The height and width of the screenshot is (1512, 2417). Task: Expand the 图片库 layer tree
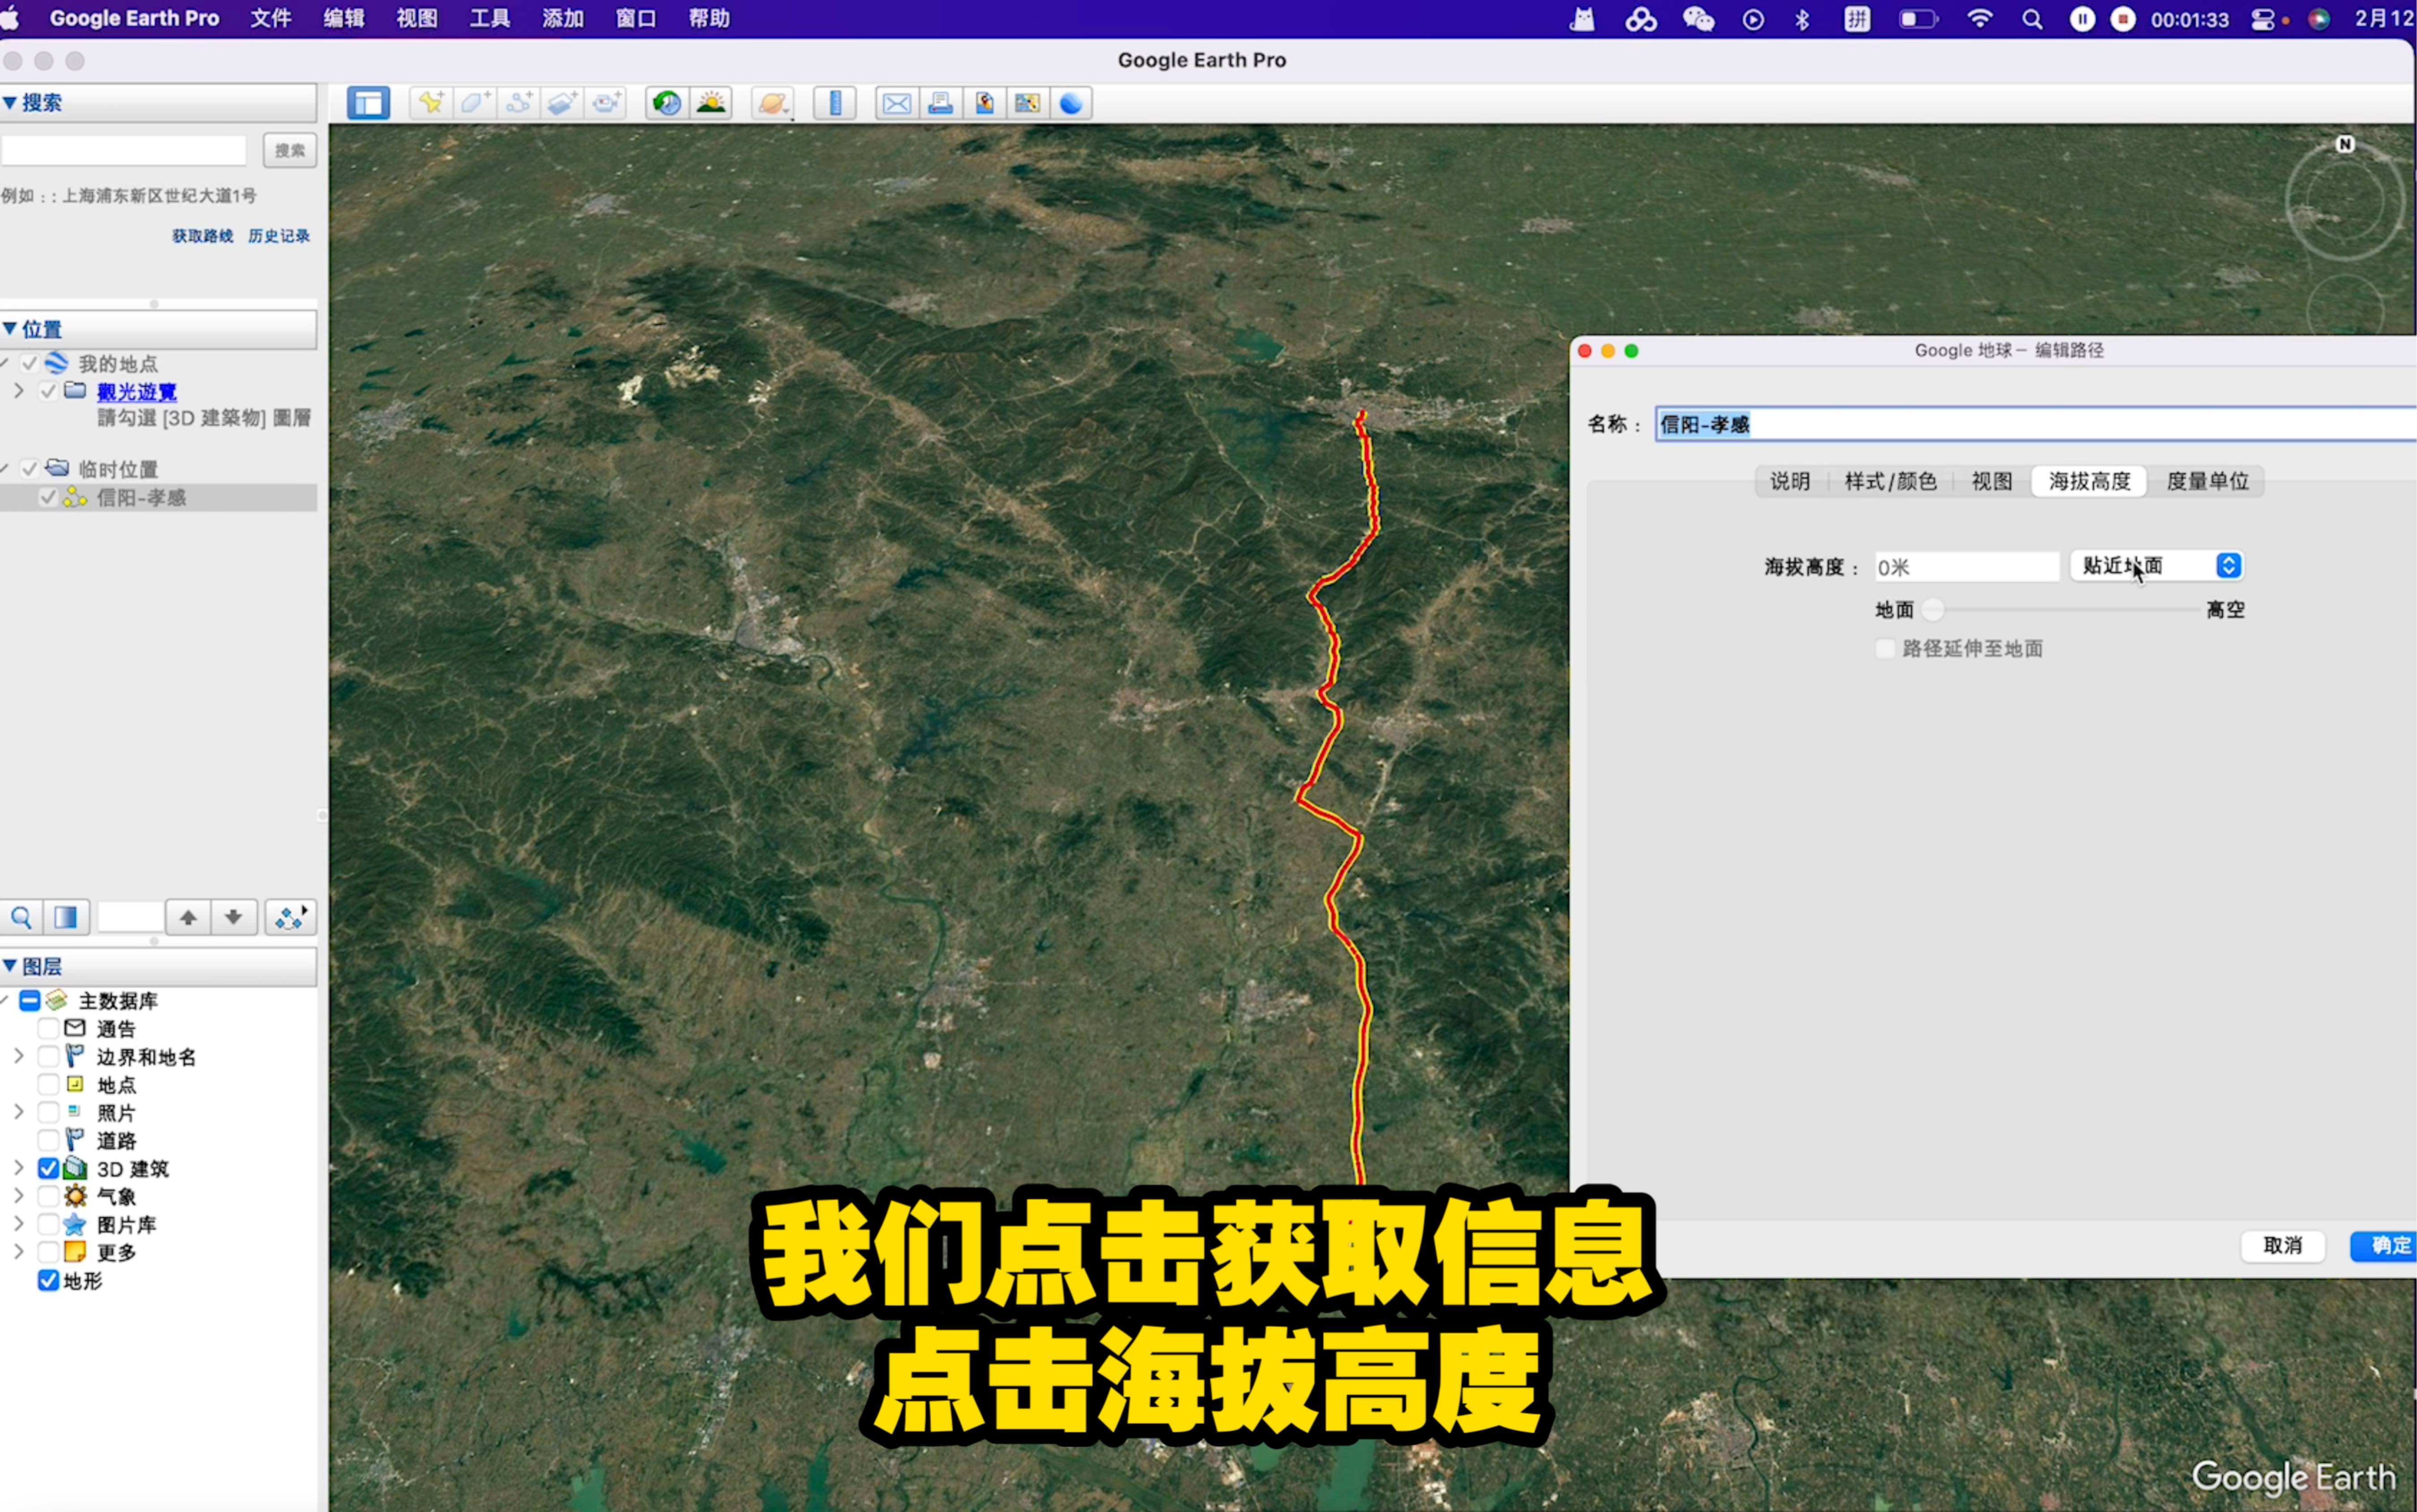18,1223
